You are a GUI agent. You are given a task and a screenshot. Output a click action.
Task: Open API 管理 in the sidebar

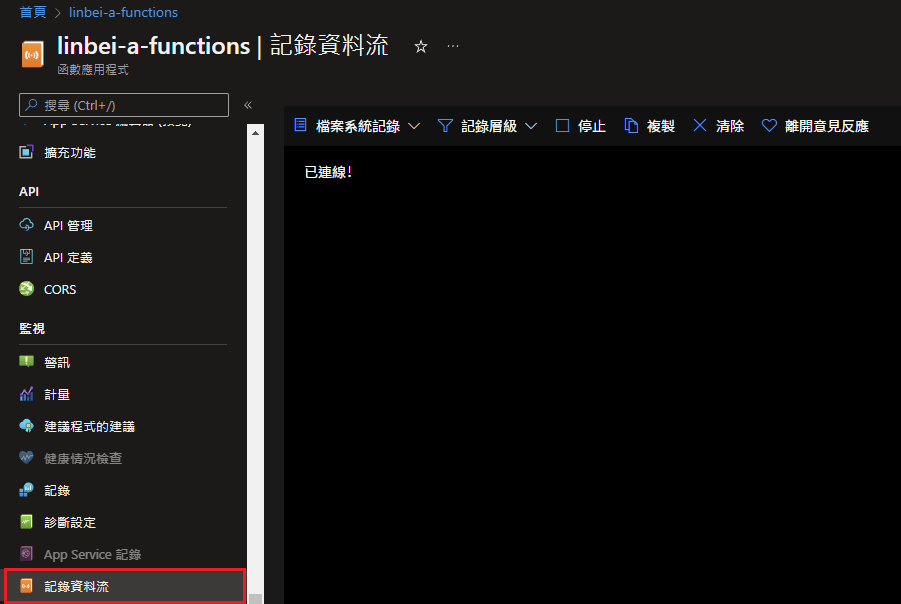[68, 226]
